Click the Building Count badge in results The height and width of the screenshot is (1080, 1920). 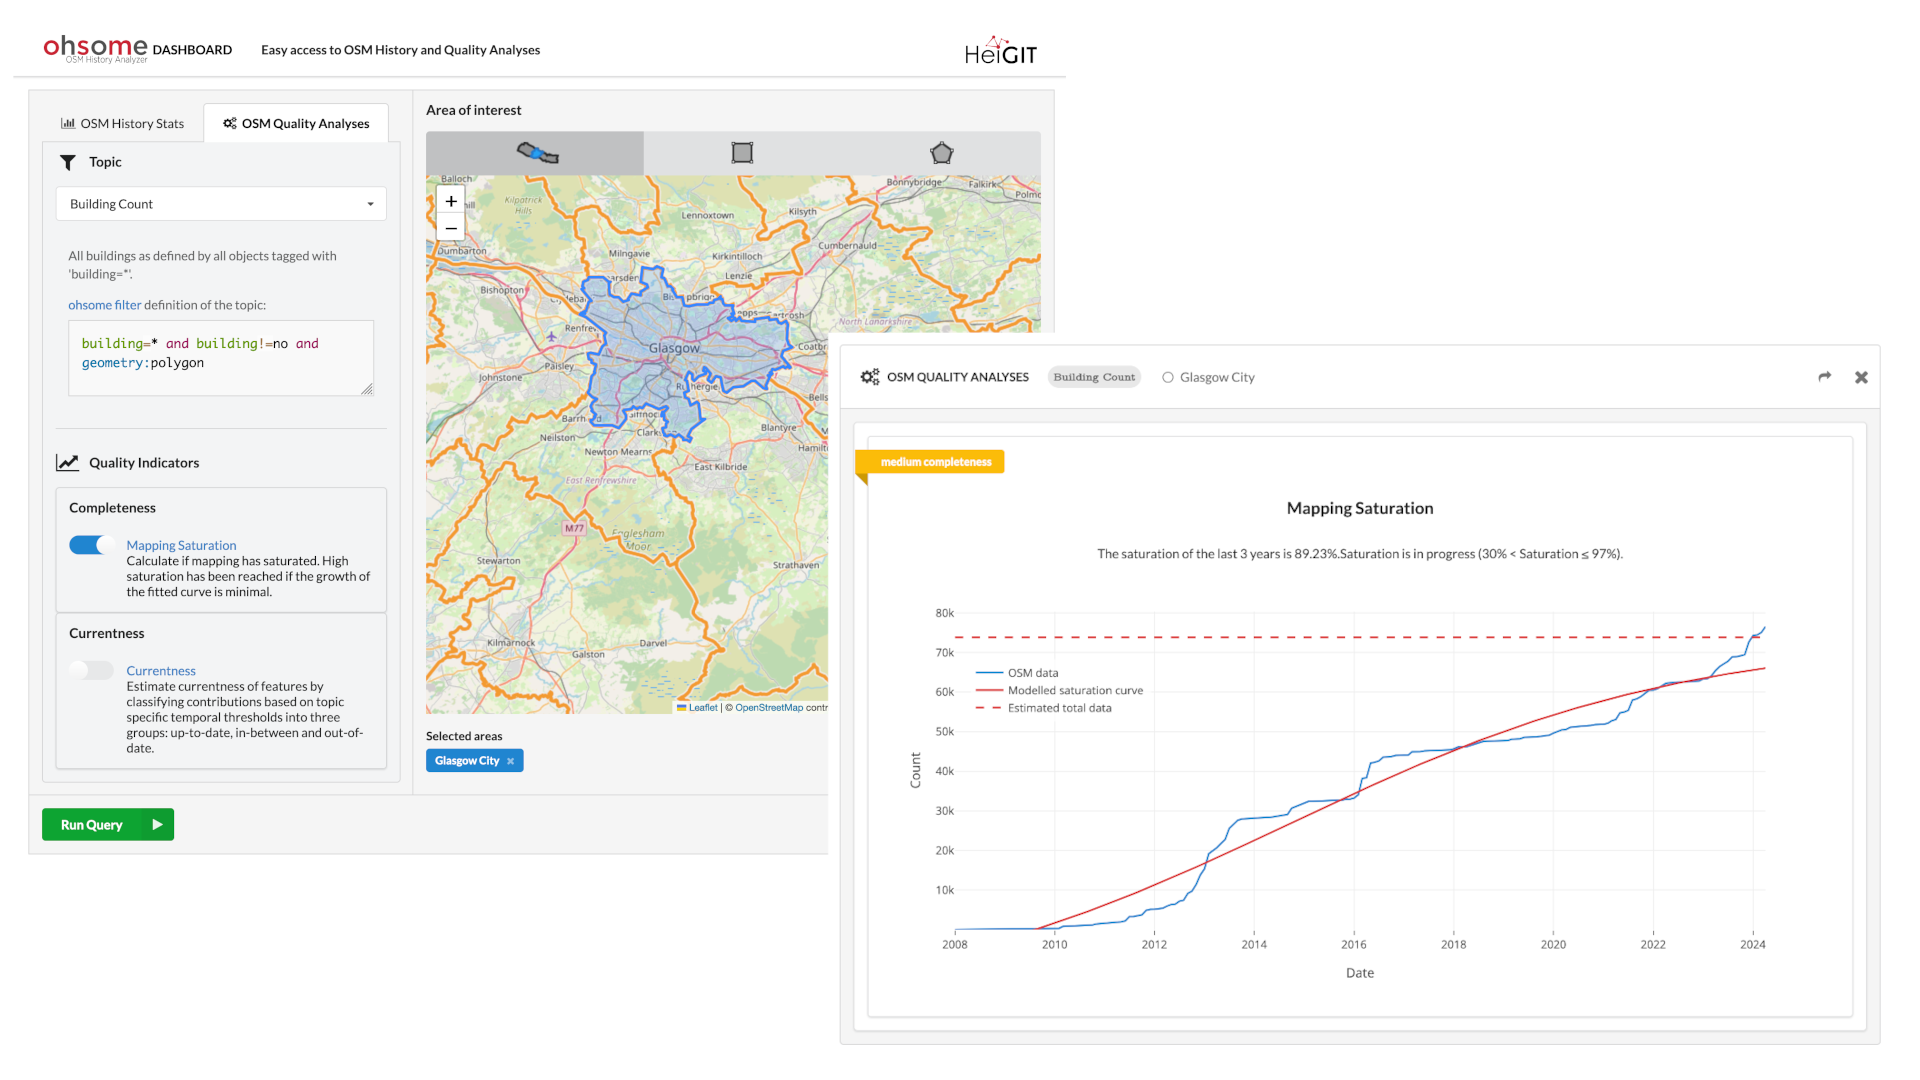[1094, 377]
